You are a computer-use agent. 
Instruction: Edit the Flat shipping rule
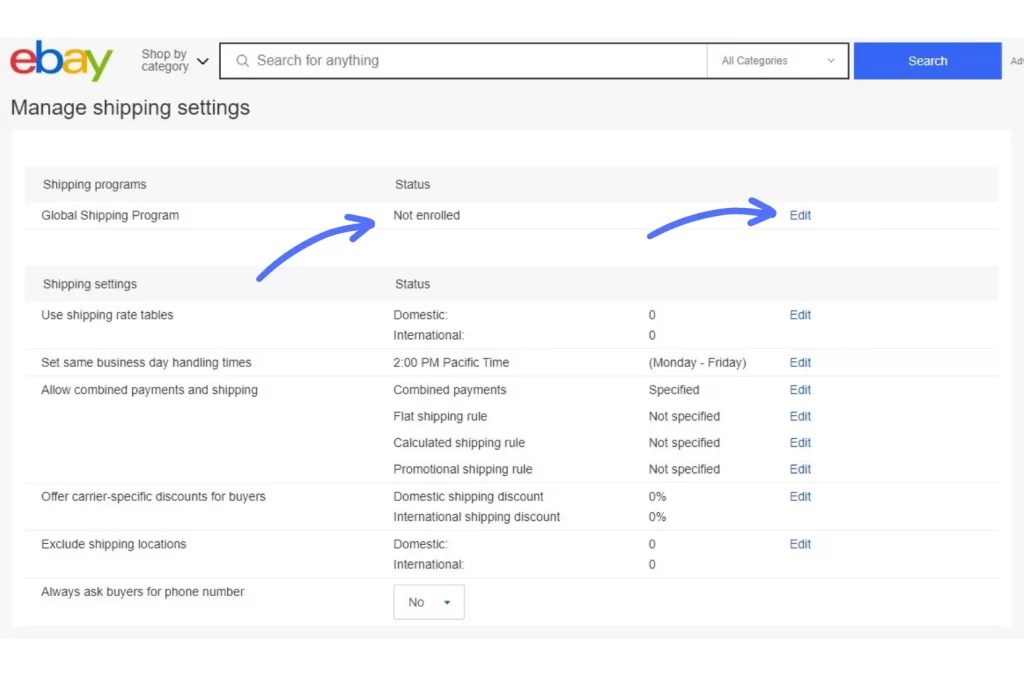pyautogui.click(x=799, y=416)
